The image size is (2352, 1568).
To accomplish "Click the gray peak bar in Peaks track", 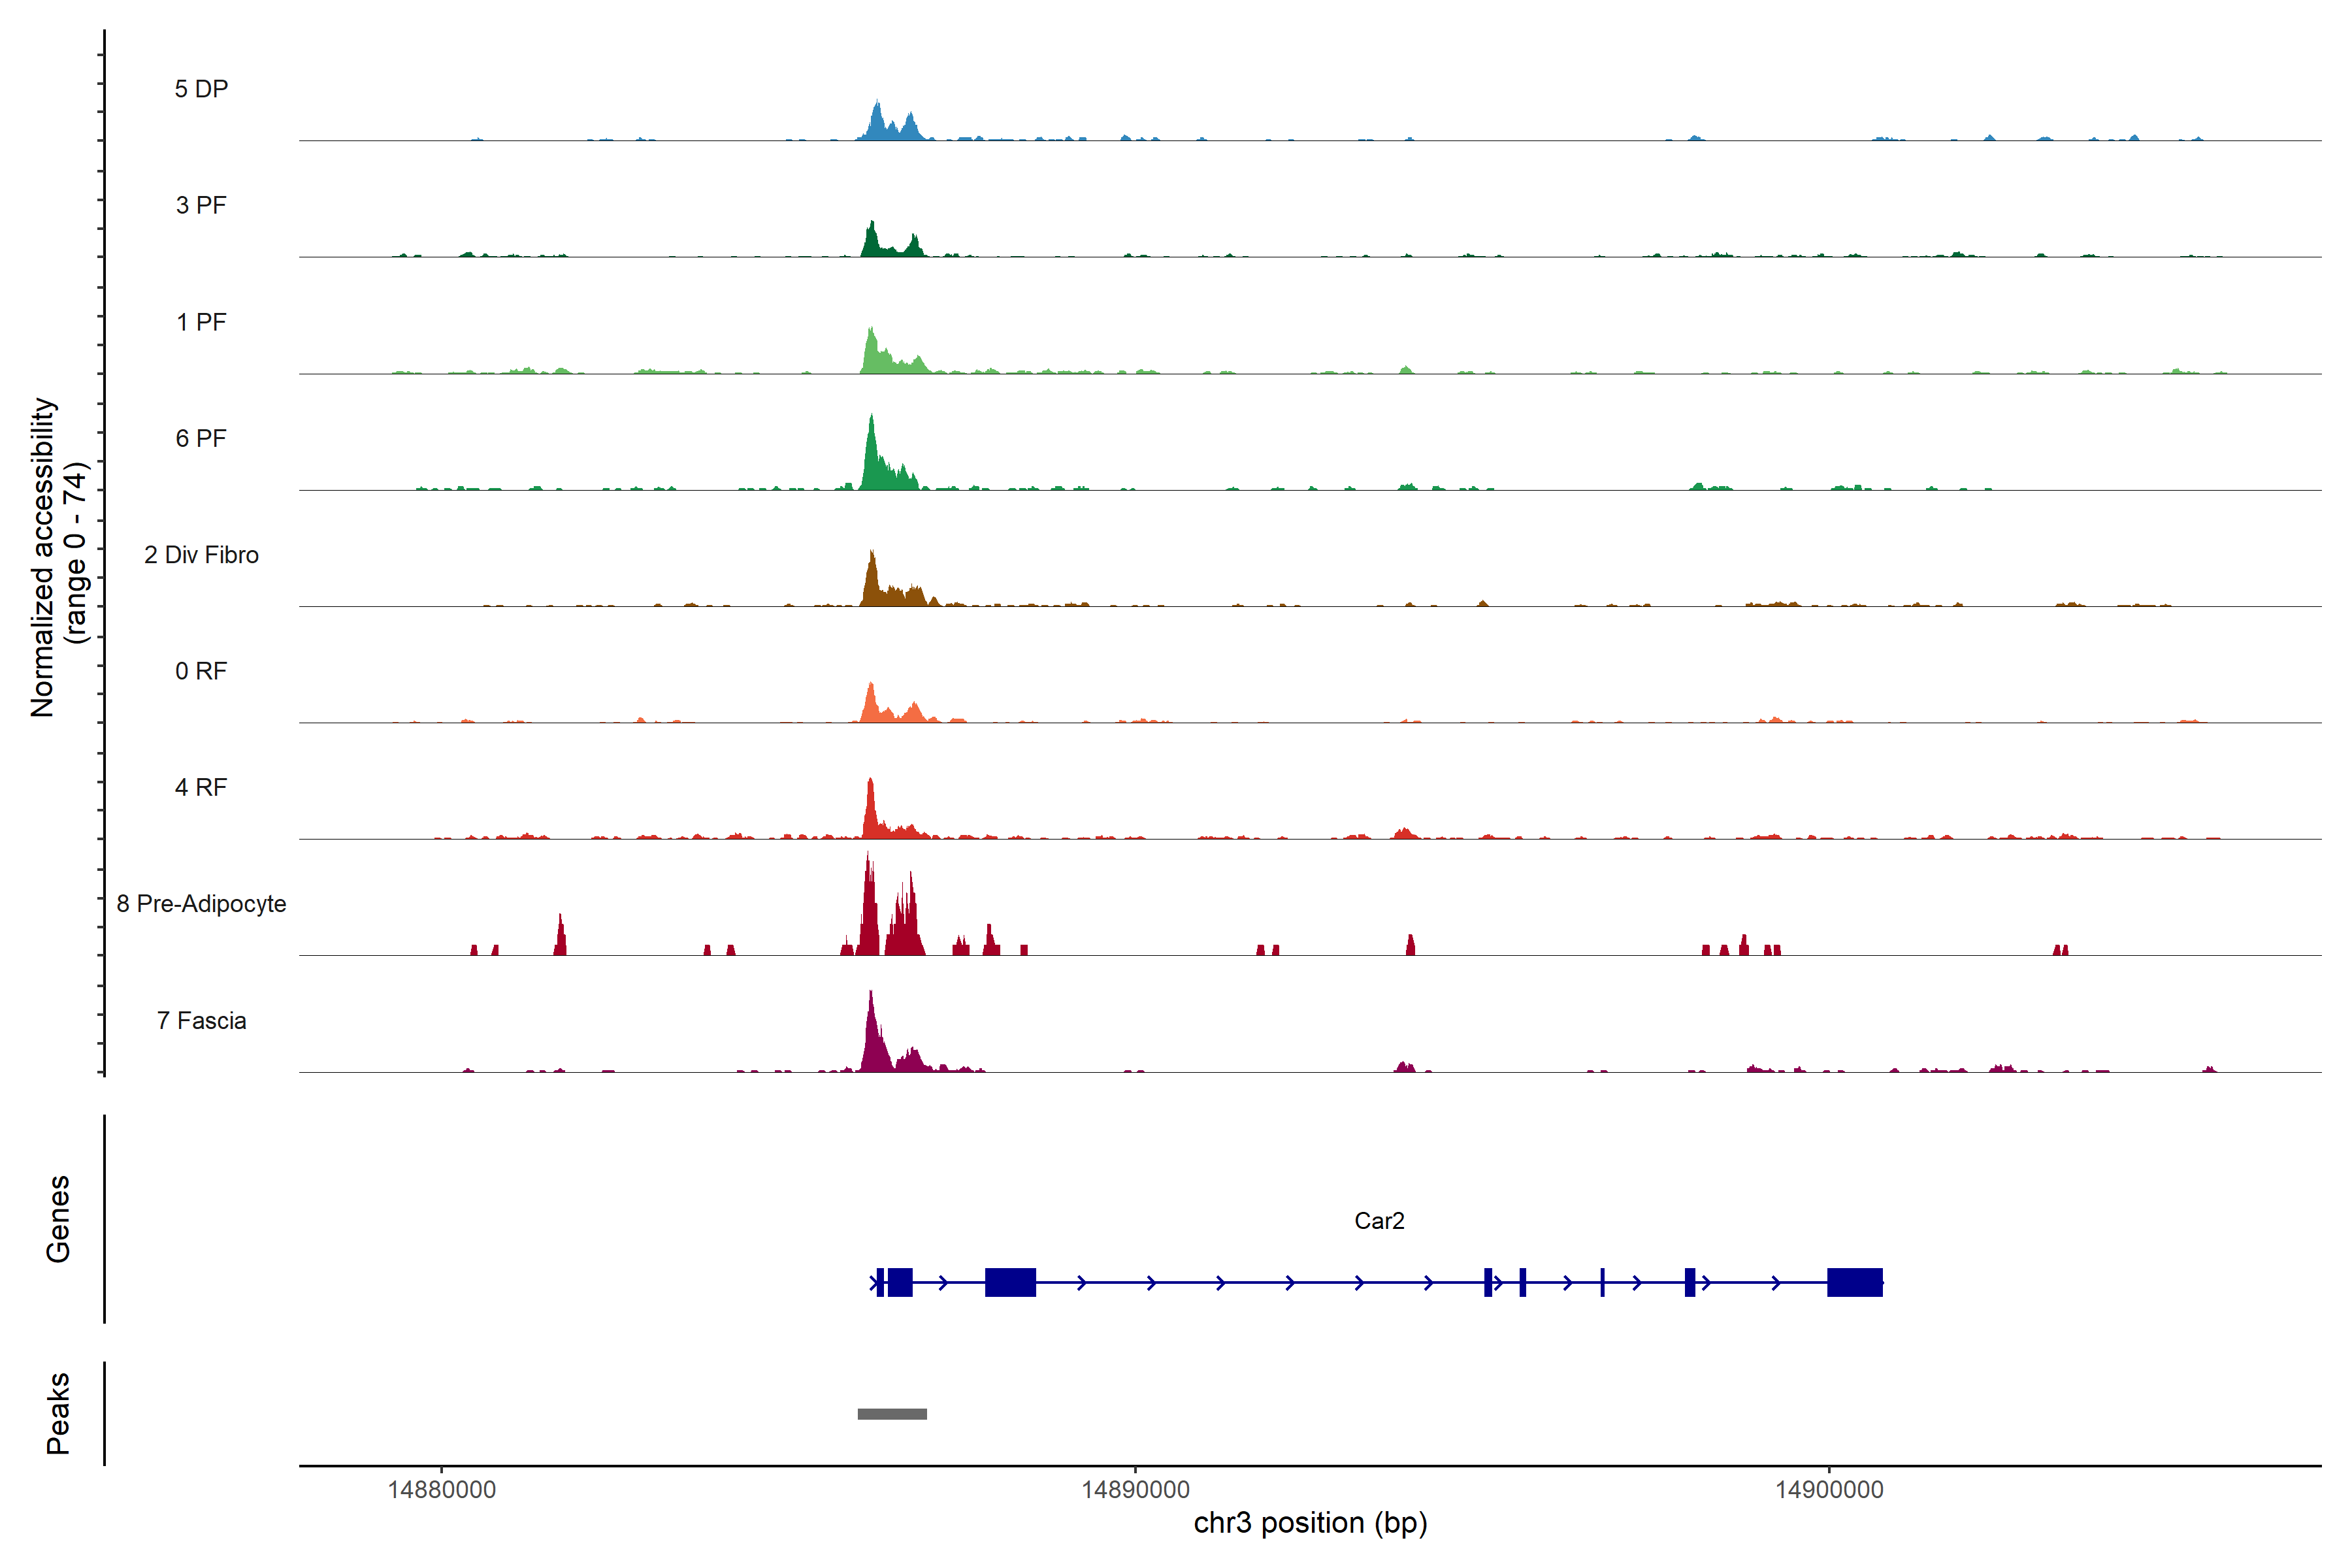I will pos(892,1414).
